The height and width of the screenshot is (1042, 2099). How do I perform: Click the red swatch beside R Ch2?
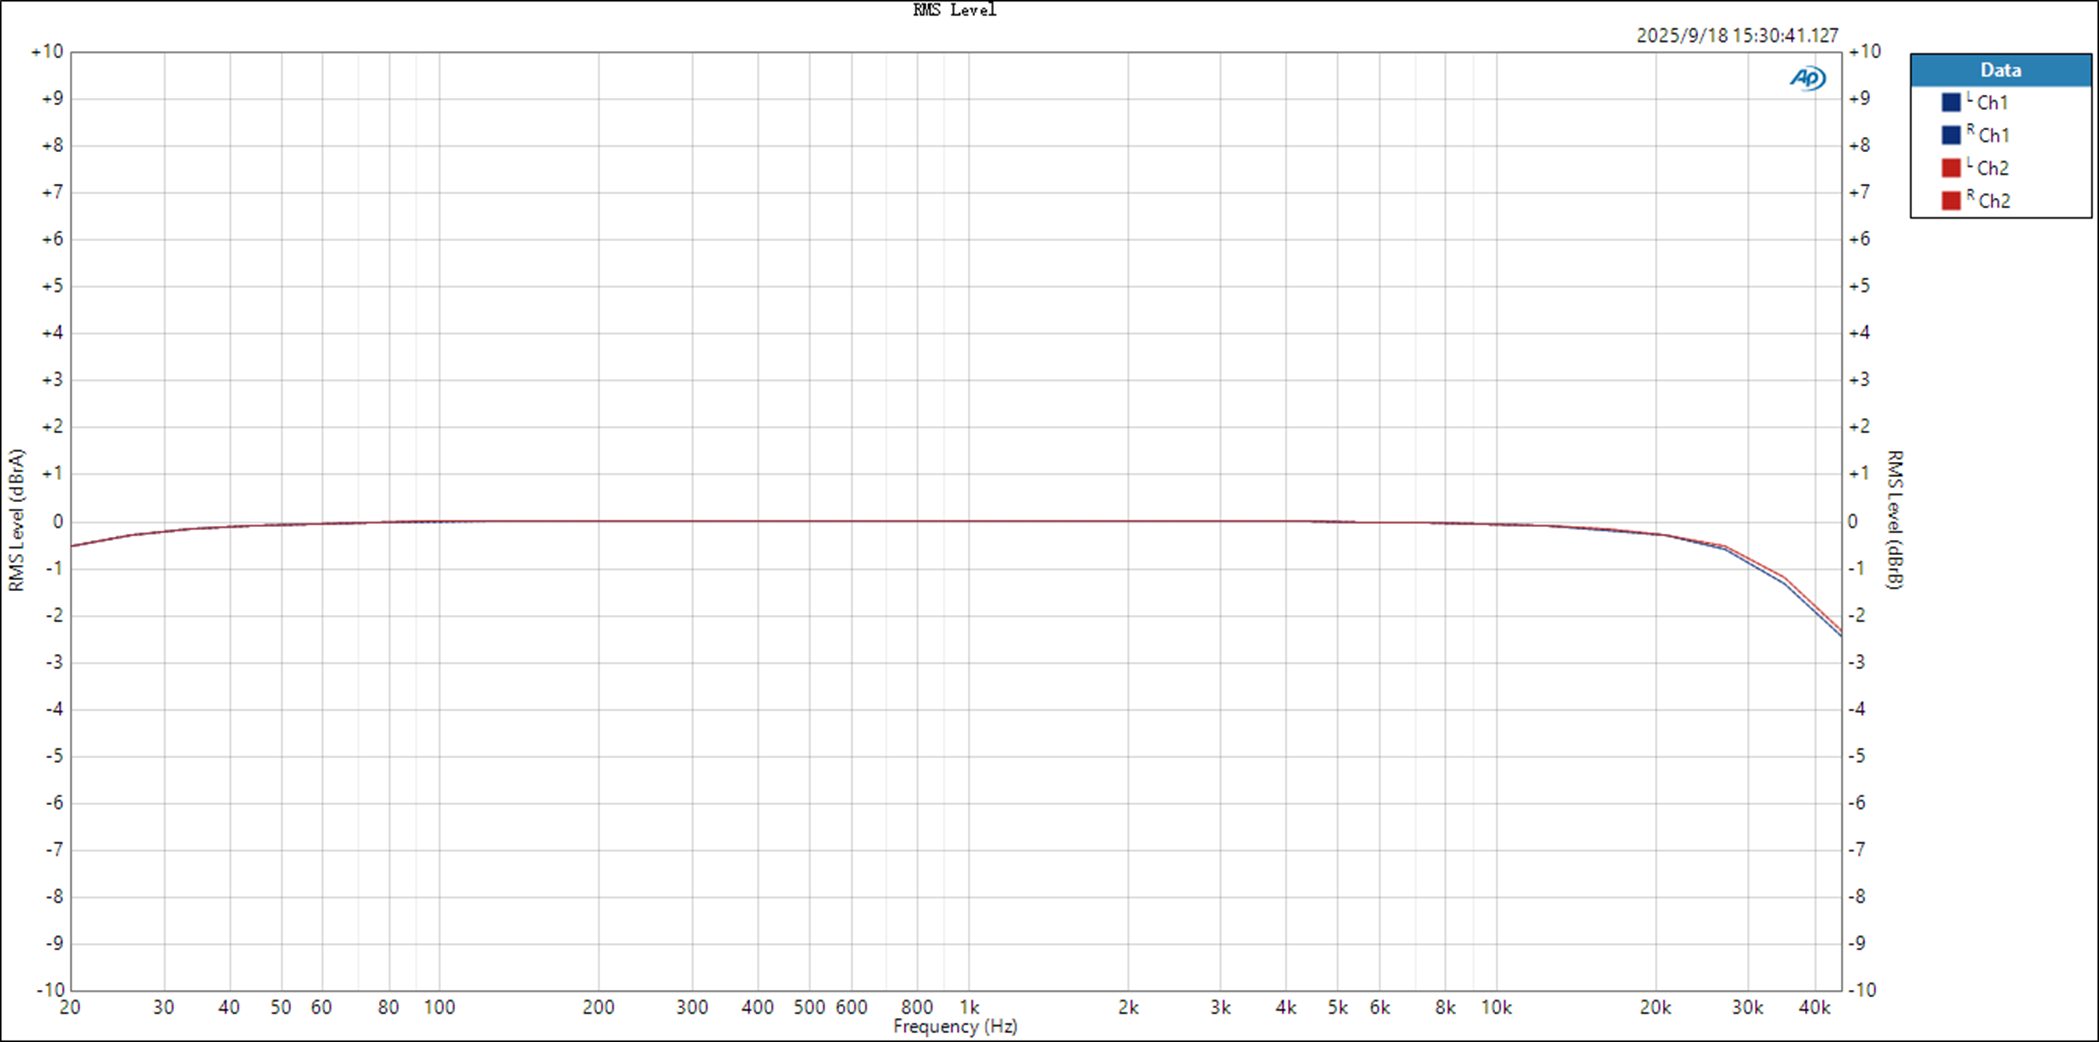coord(1950,201)
